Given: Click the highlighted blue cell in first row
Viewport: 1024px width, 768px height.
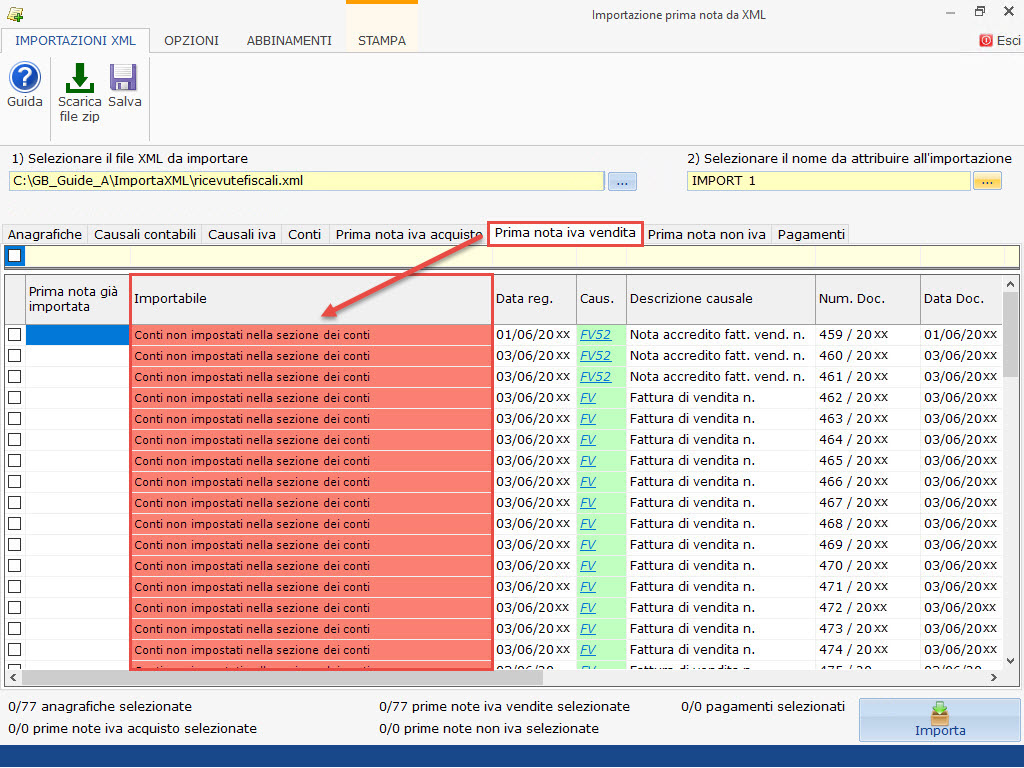Looking at the screenshot, I should (77, 335).
